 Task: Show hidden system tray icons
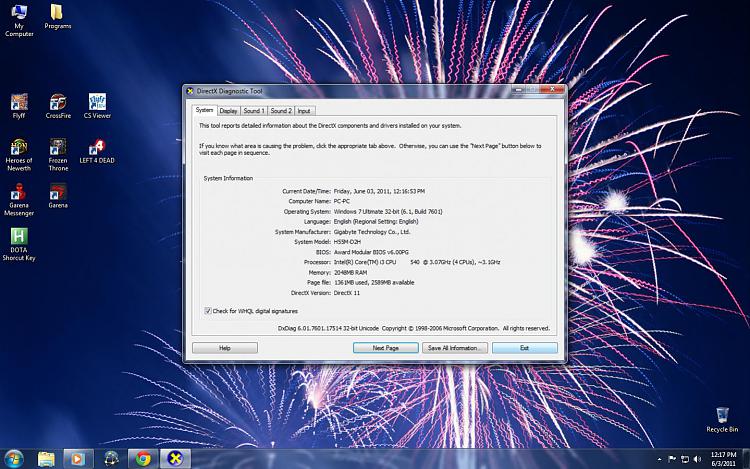660,459
